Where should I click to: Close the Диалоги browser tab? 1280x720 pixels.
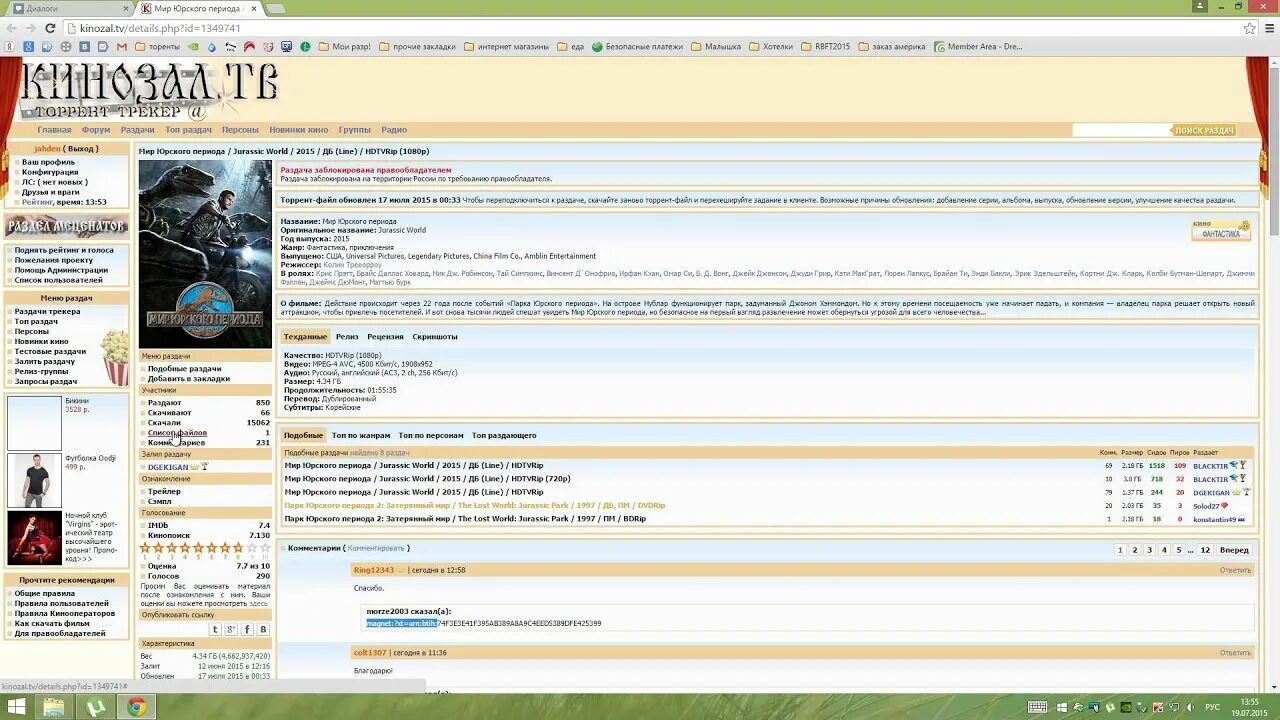tap(126, 9)
